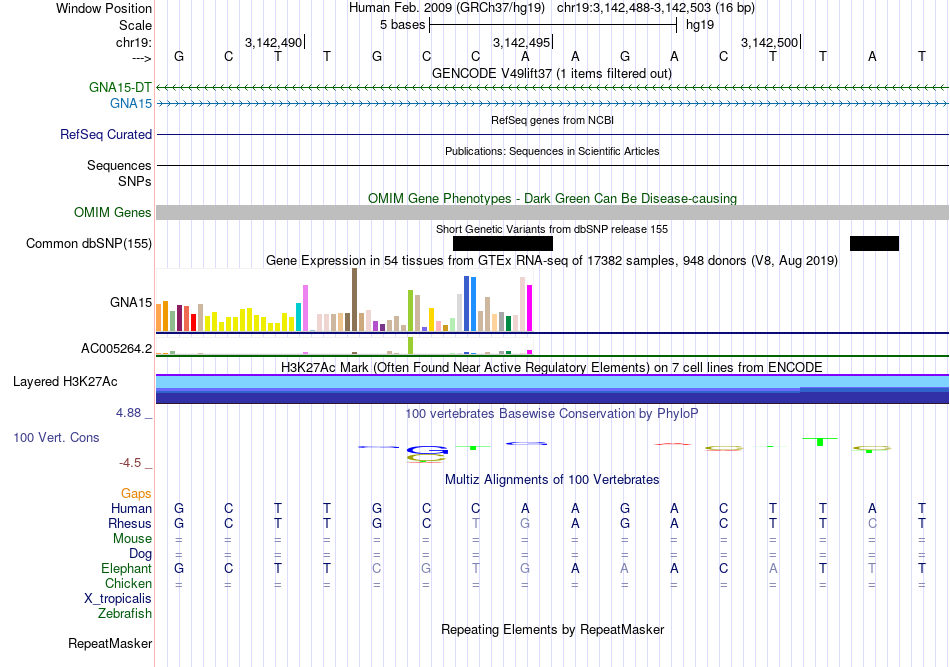The image size is (950, 667).
Task: Click the H3K27Ac Mark ENCODE track title
Action: click(552, 367)
